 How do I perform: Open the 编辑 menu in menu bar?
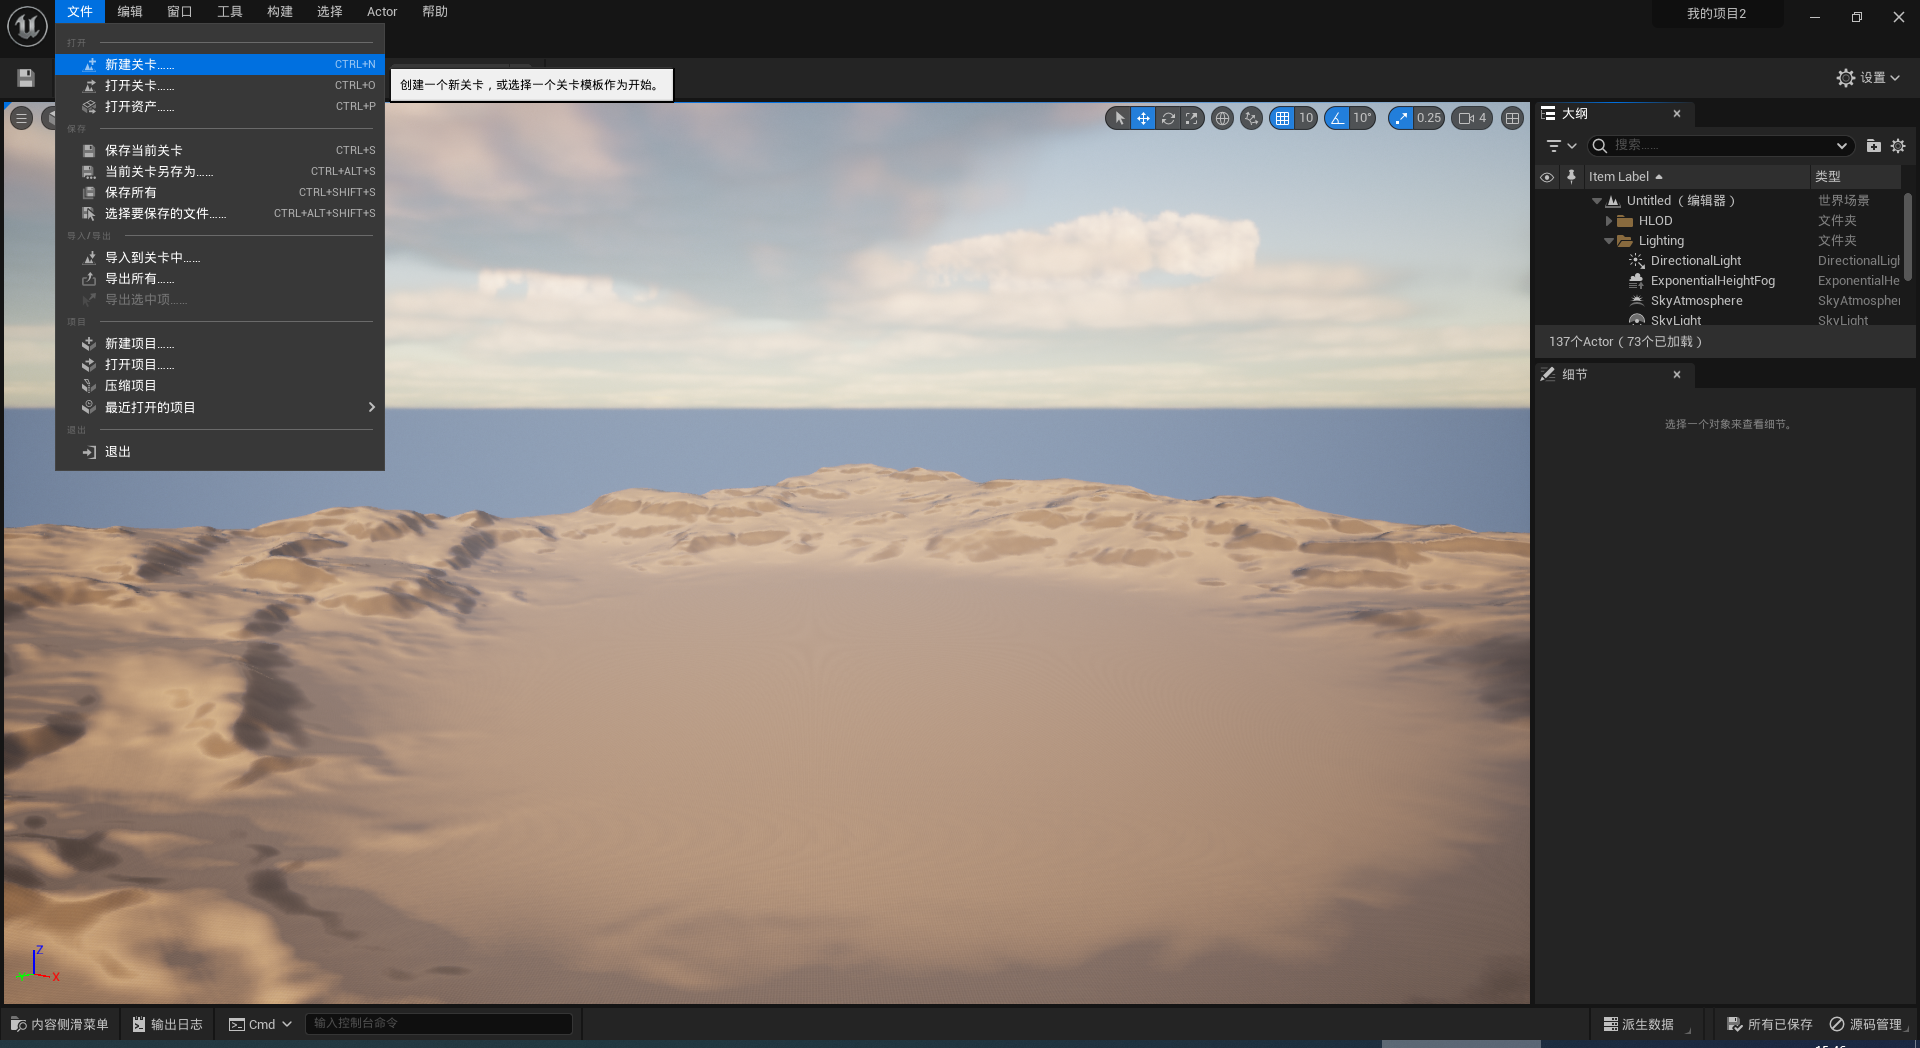[130, 12]
